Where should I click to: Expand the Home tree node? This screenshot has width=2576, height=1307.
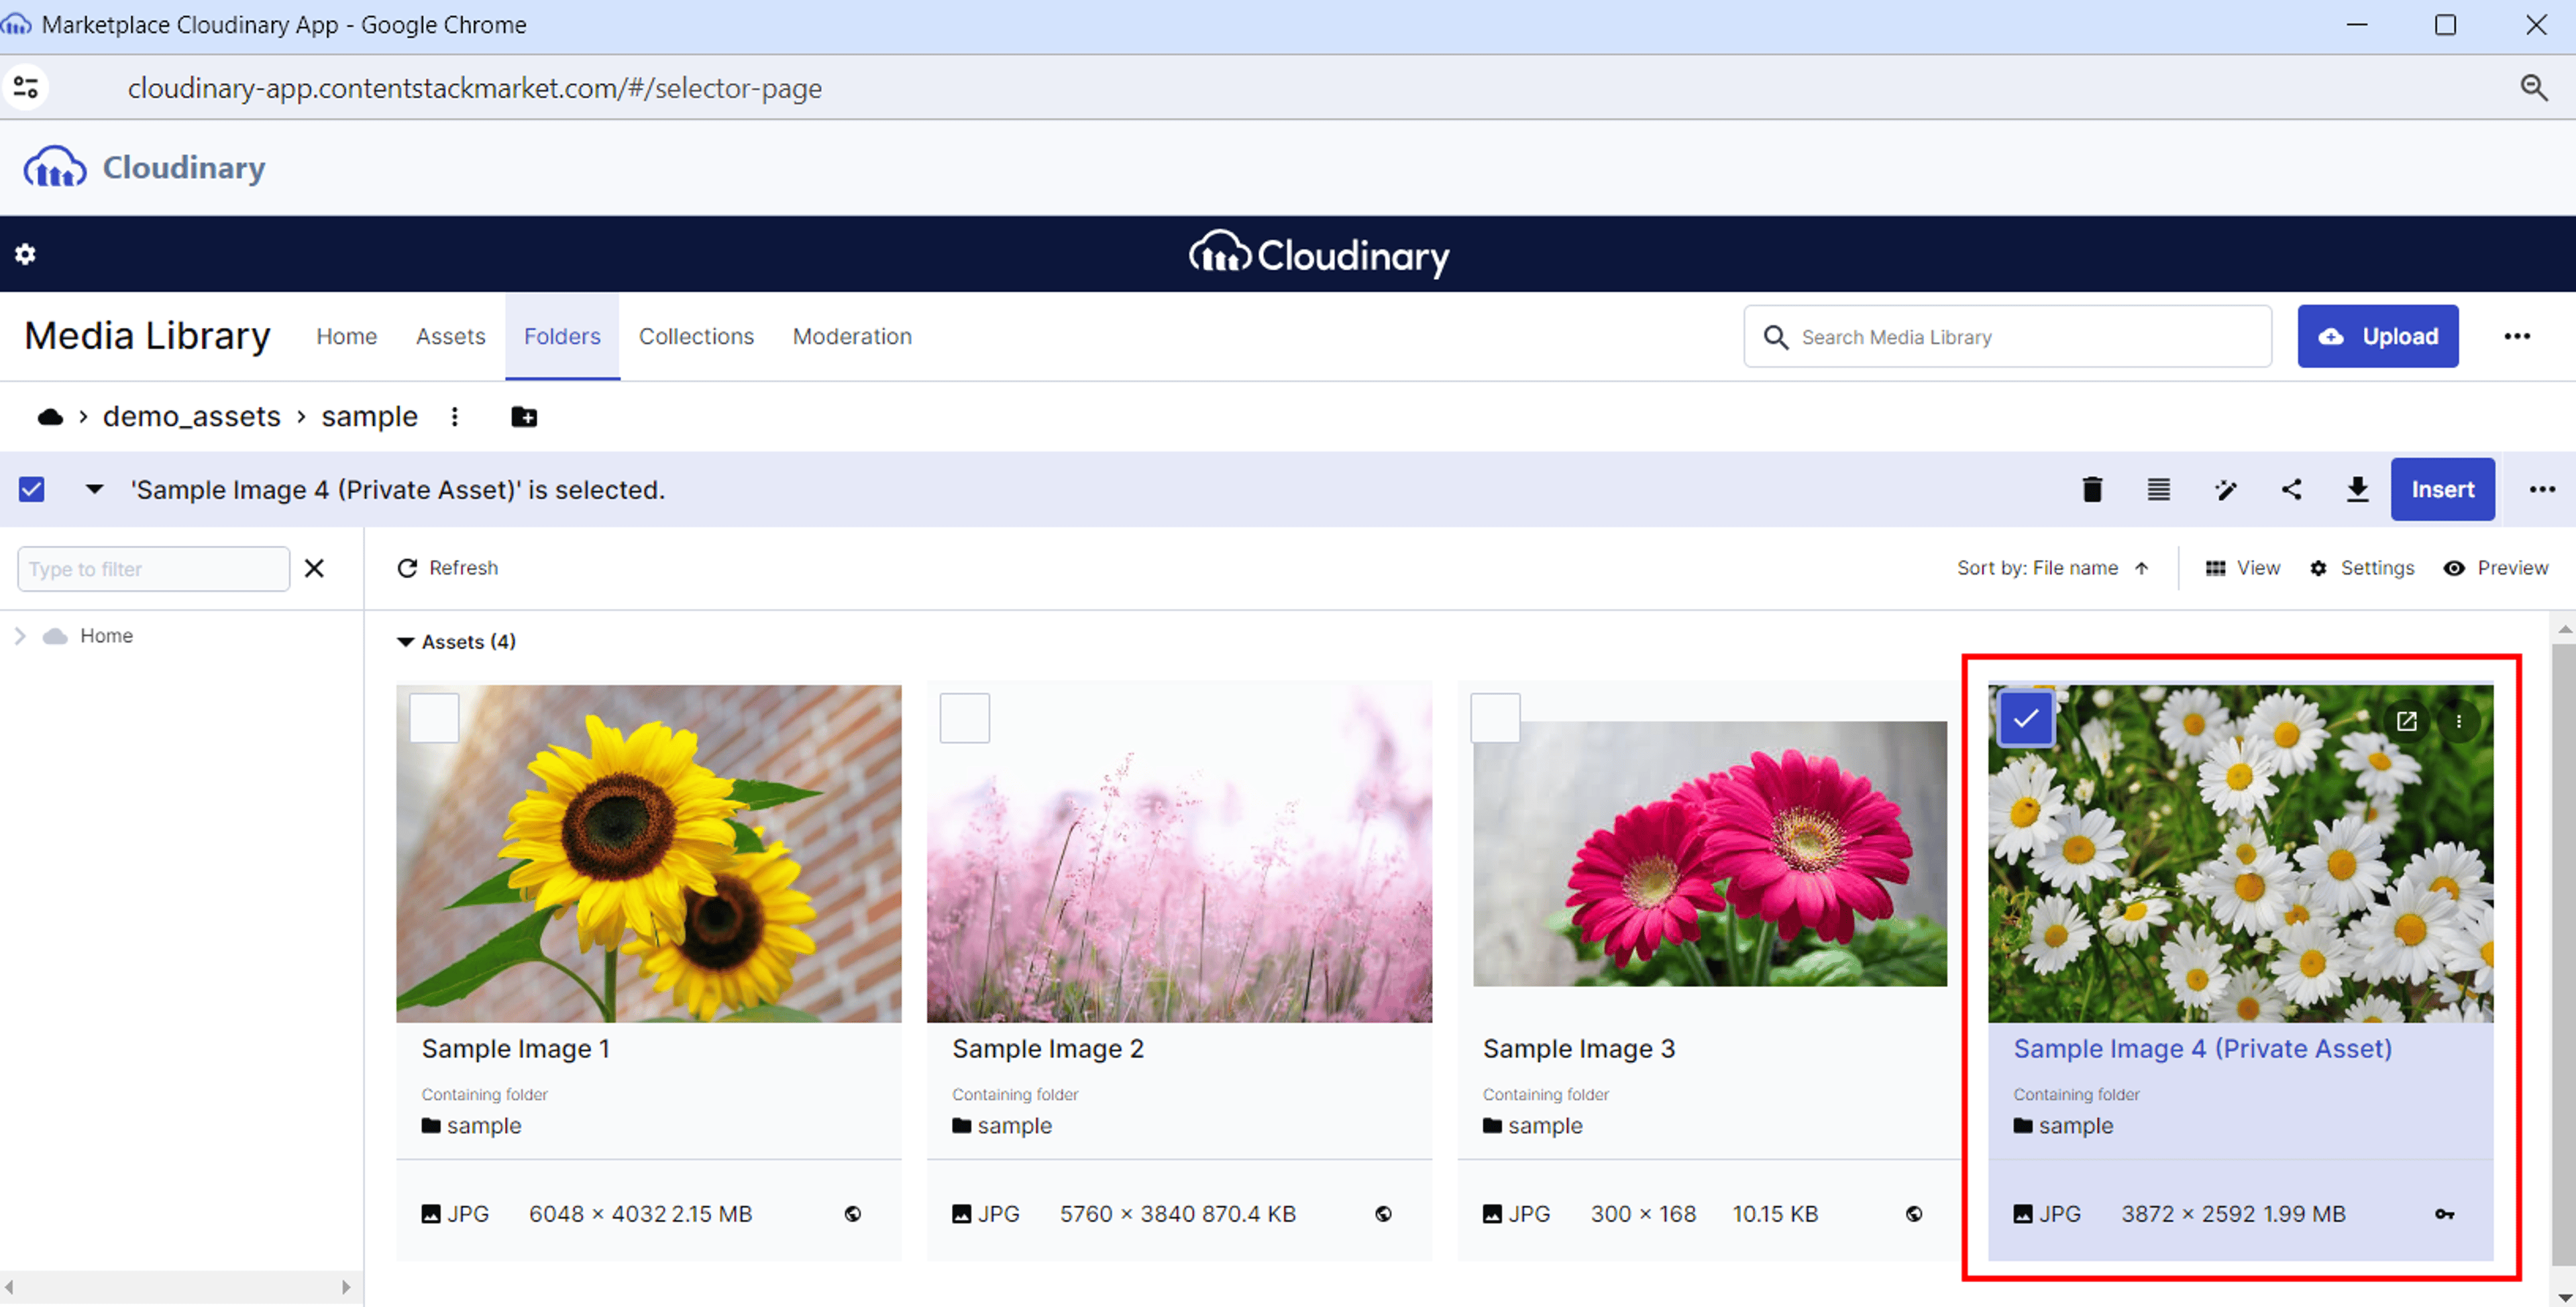pos(20,636)
